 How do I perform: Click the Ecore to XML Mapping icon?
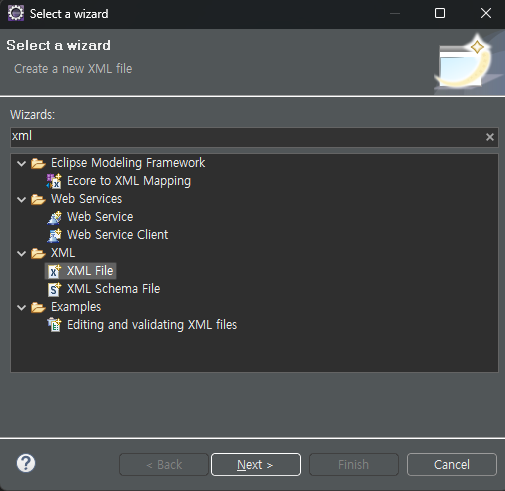[x=54, y=181]
